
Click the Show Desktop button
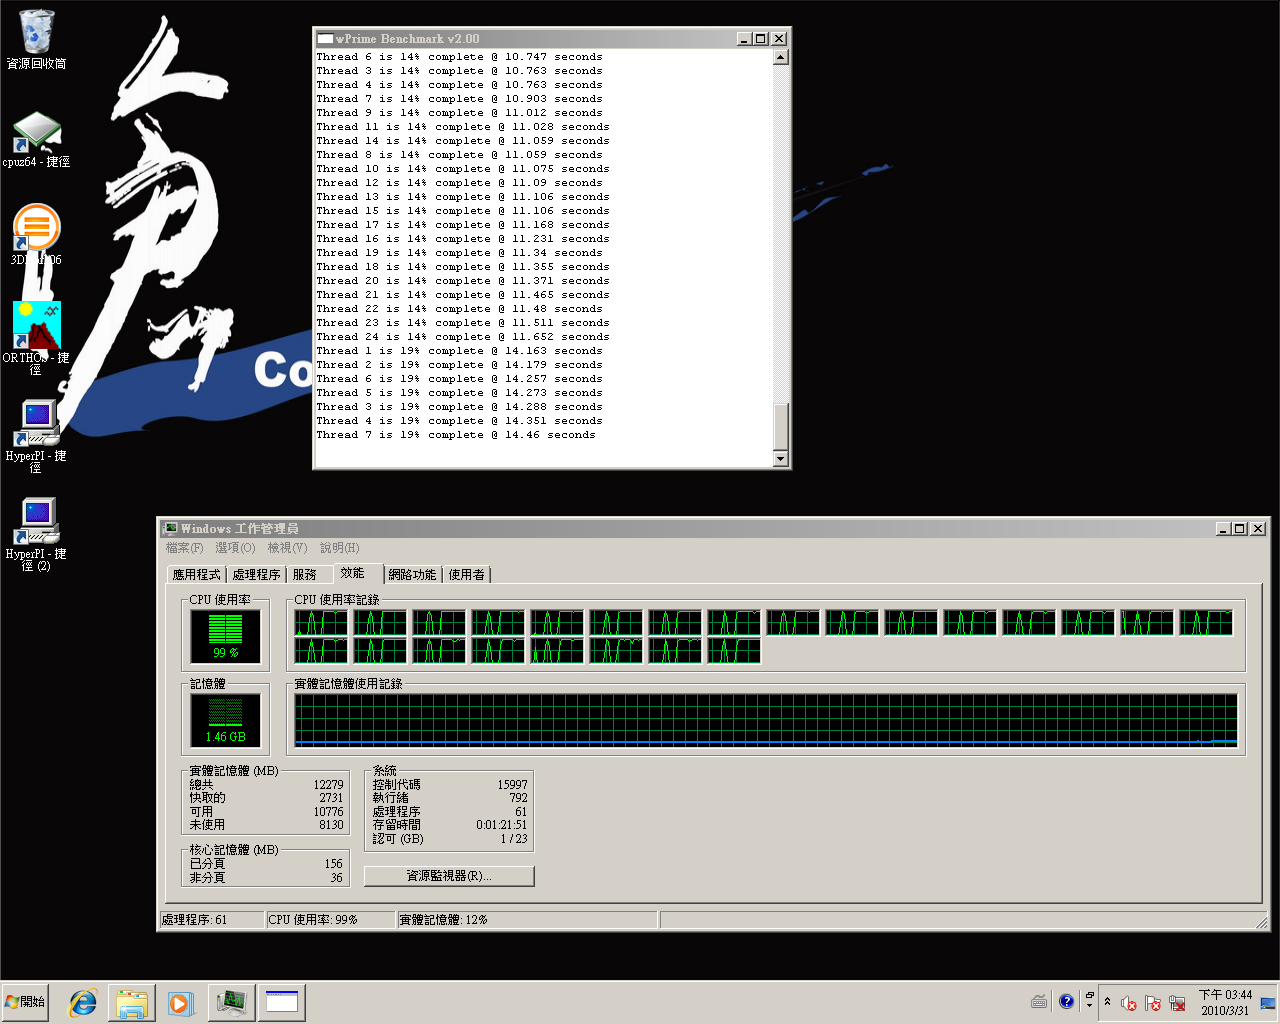point(1269,1002)
